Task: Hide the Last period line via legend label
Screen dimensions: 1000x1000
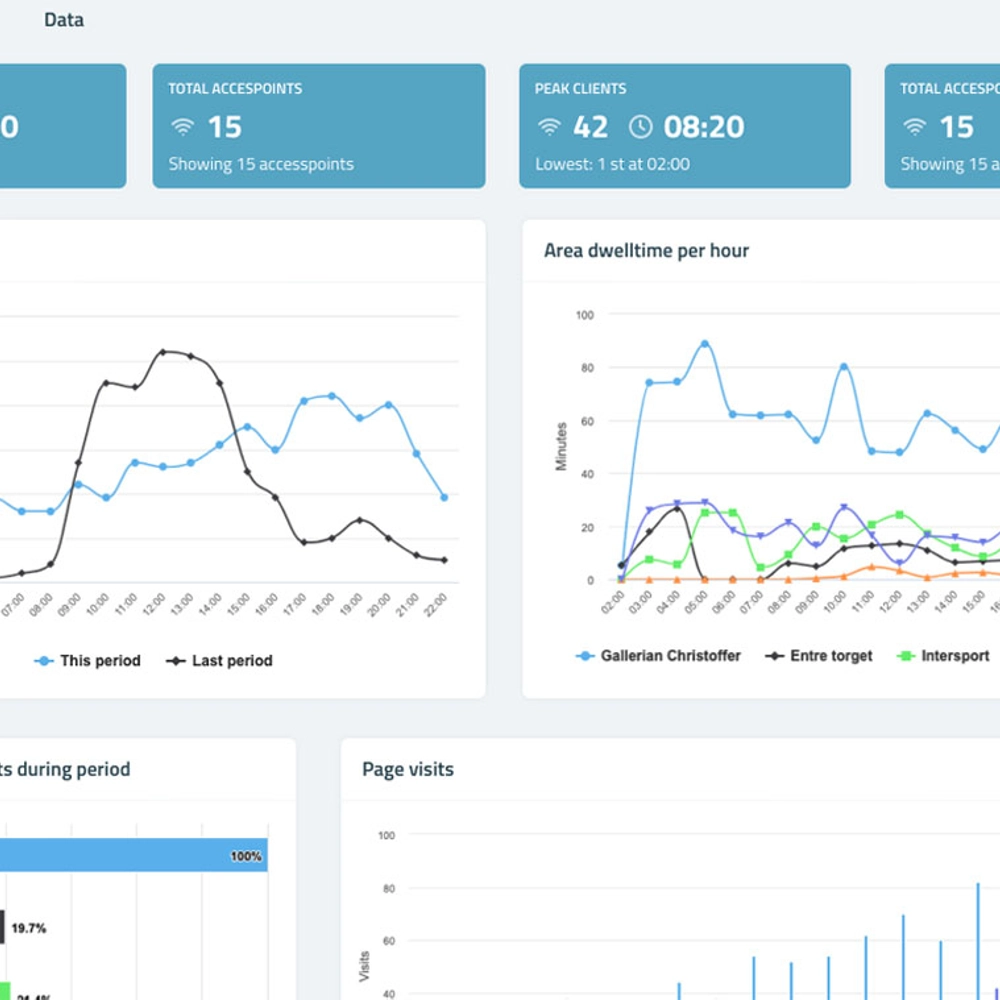Action: click(232, 661)
